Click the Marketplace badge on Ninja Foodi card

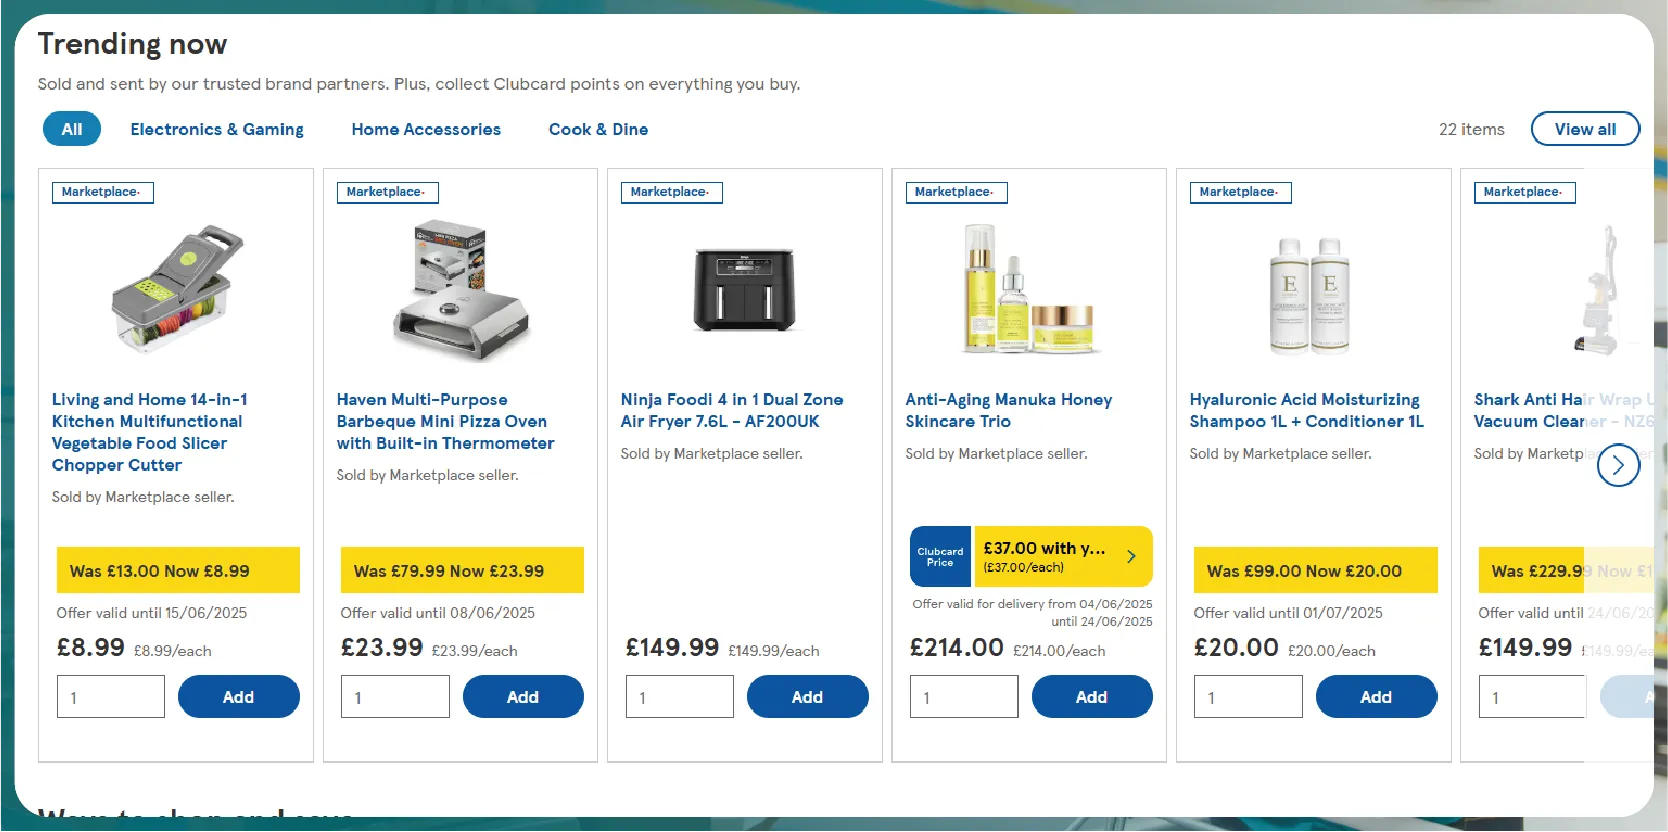(671, 192)
